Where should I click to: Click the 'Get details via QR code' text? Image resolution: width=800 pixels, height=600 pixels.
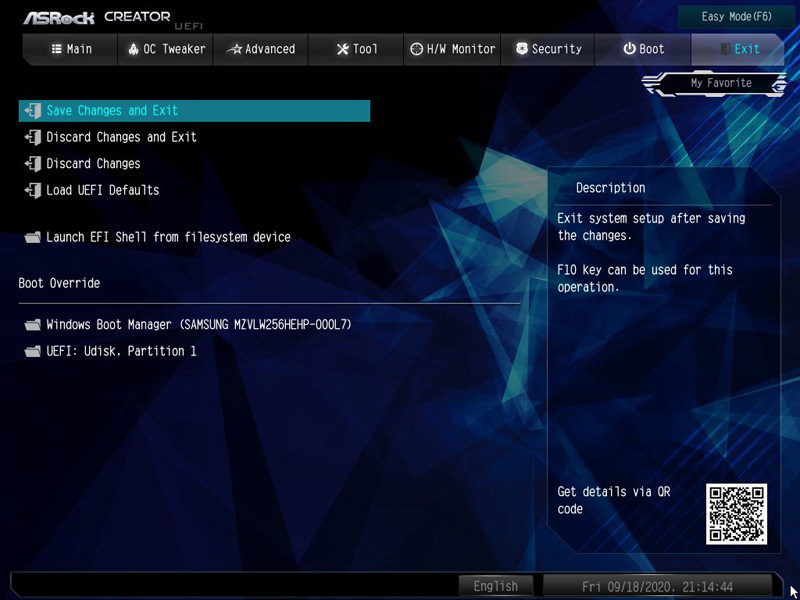click(x=614, y=500)
